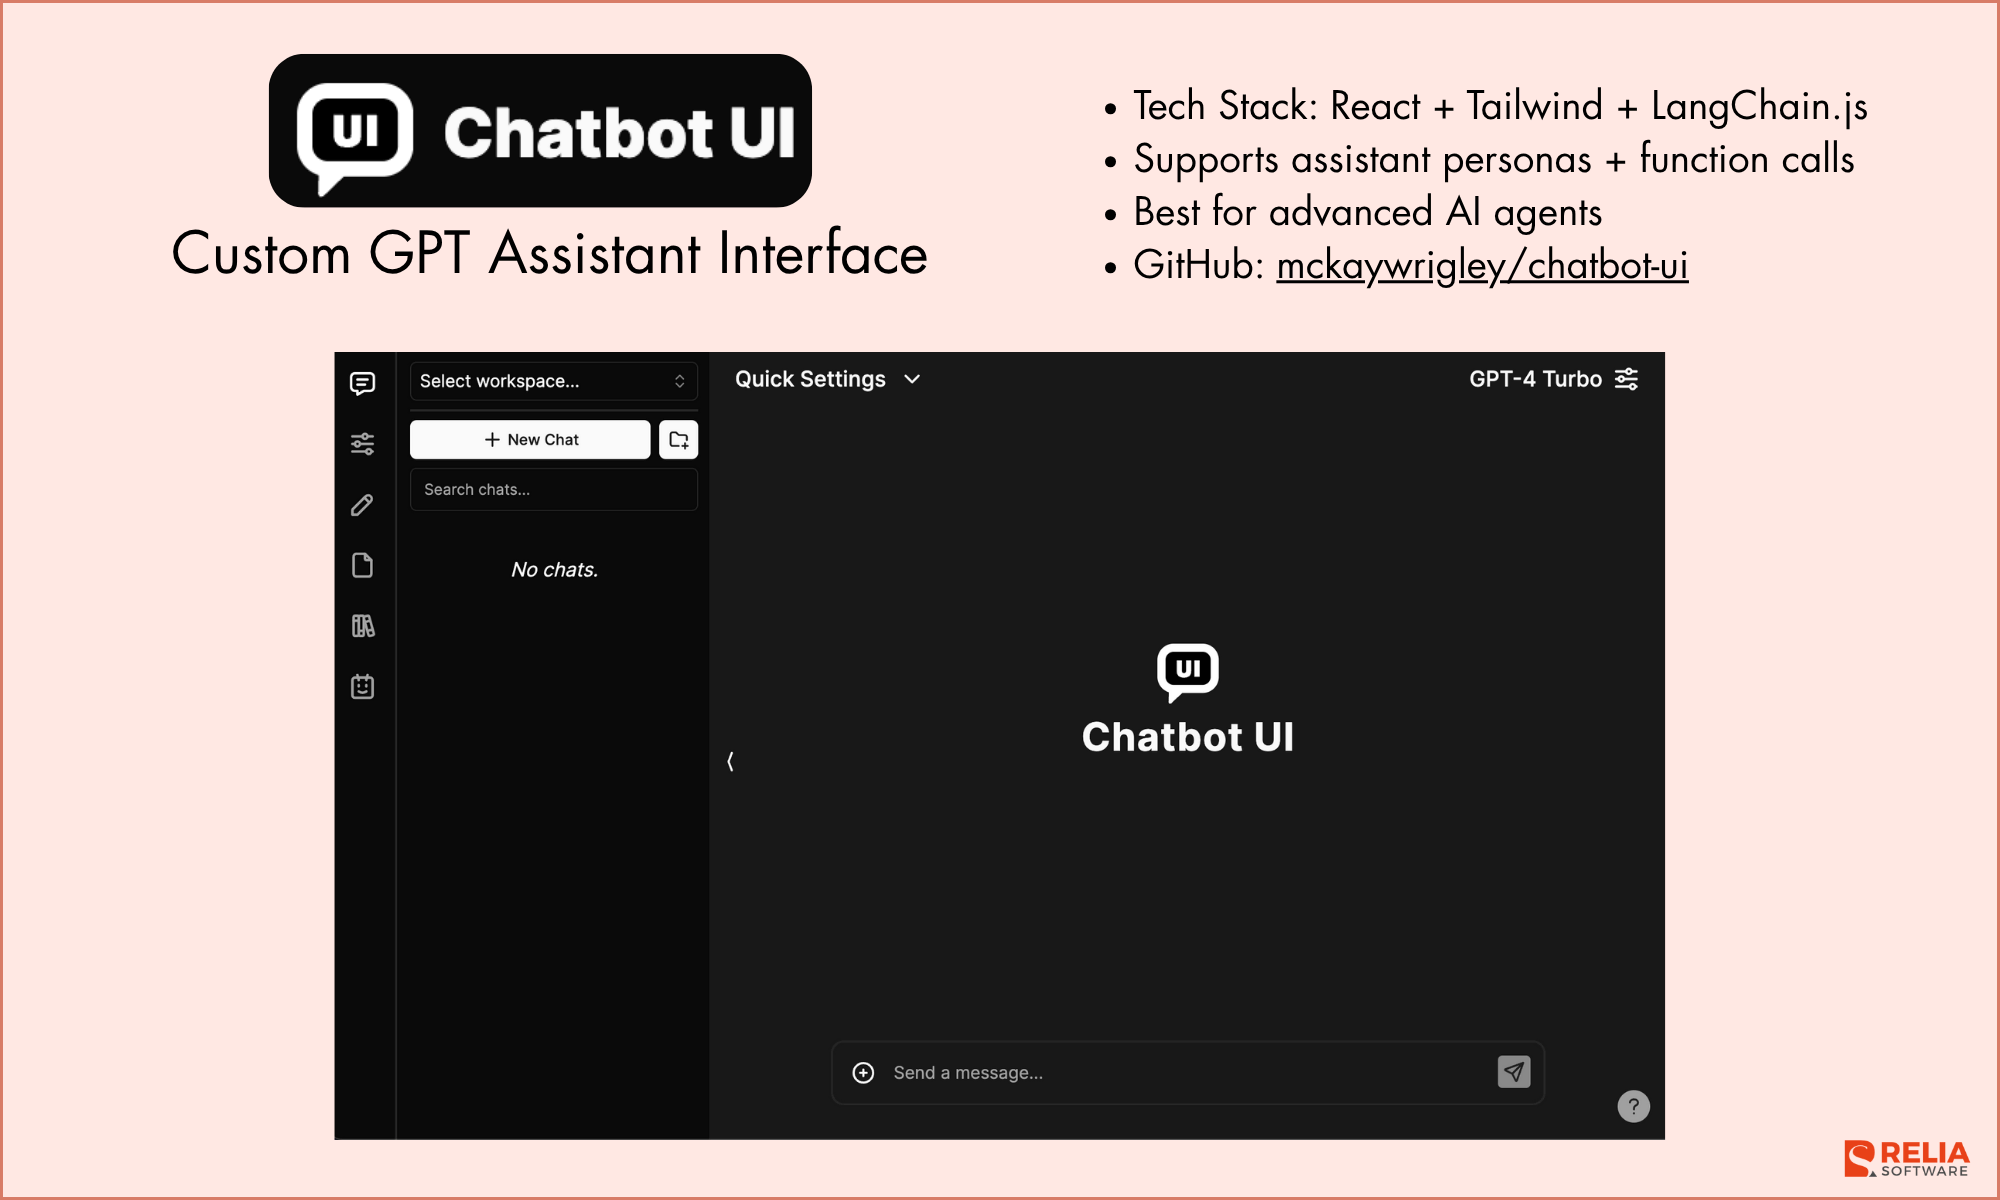Open the Select workspace dropdown
Screen dimensions: 2000x1200
554,381
